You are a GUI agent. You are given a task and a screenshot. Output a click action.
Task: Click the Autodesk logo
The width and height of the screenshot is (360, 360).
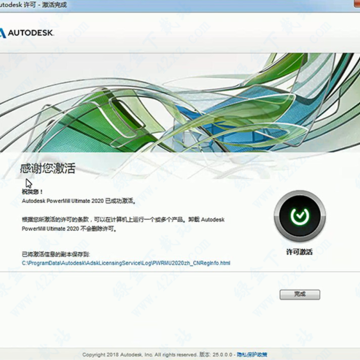(27, 33)
